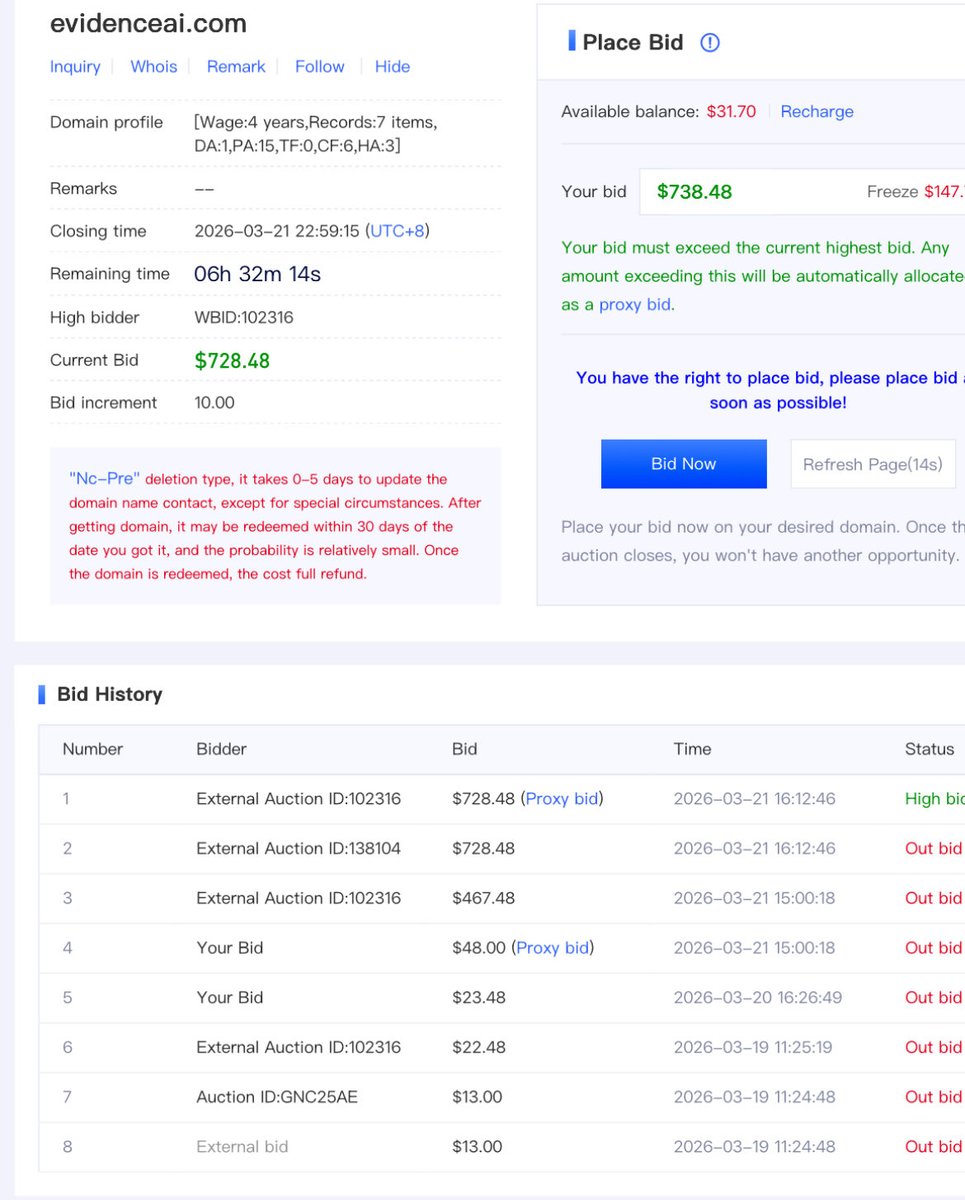
Task: Click the UTC+8 timezone link
Action: click(398, 231)
